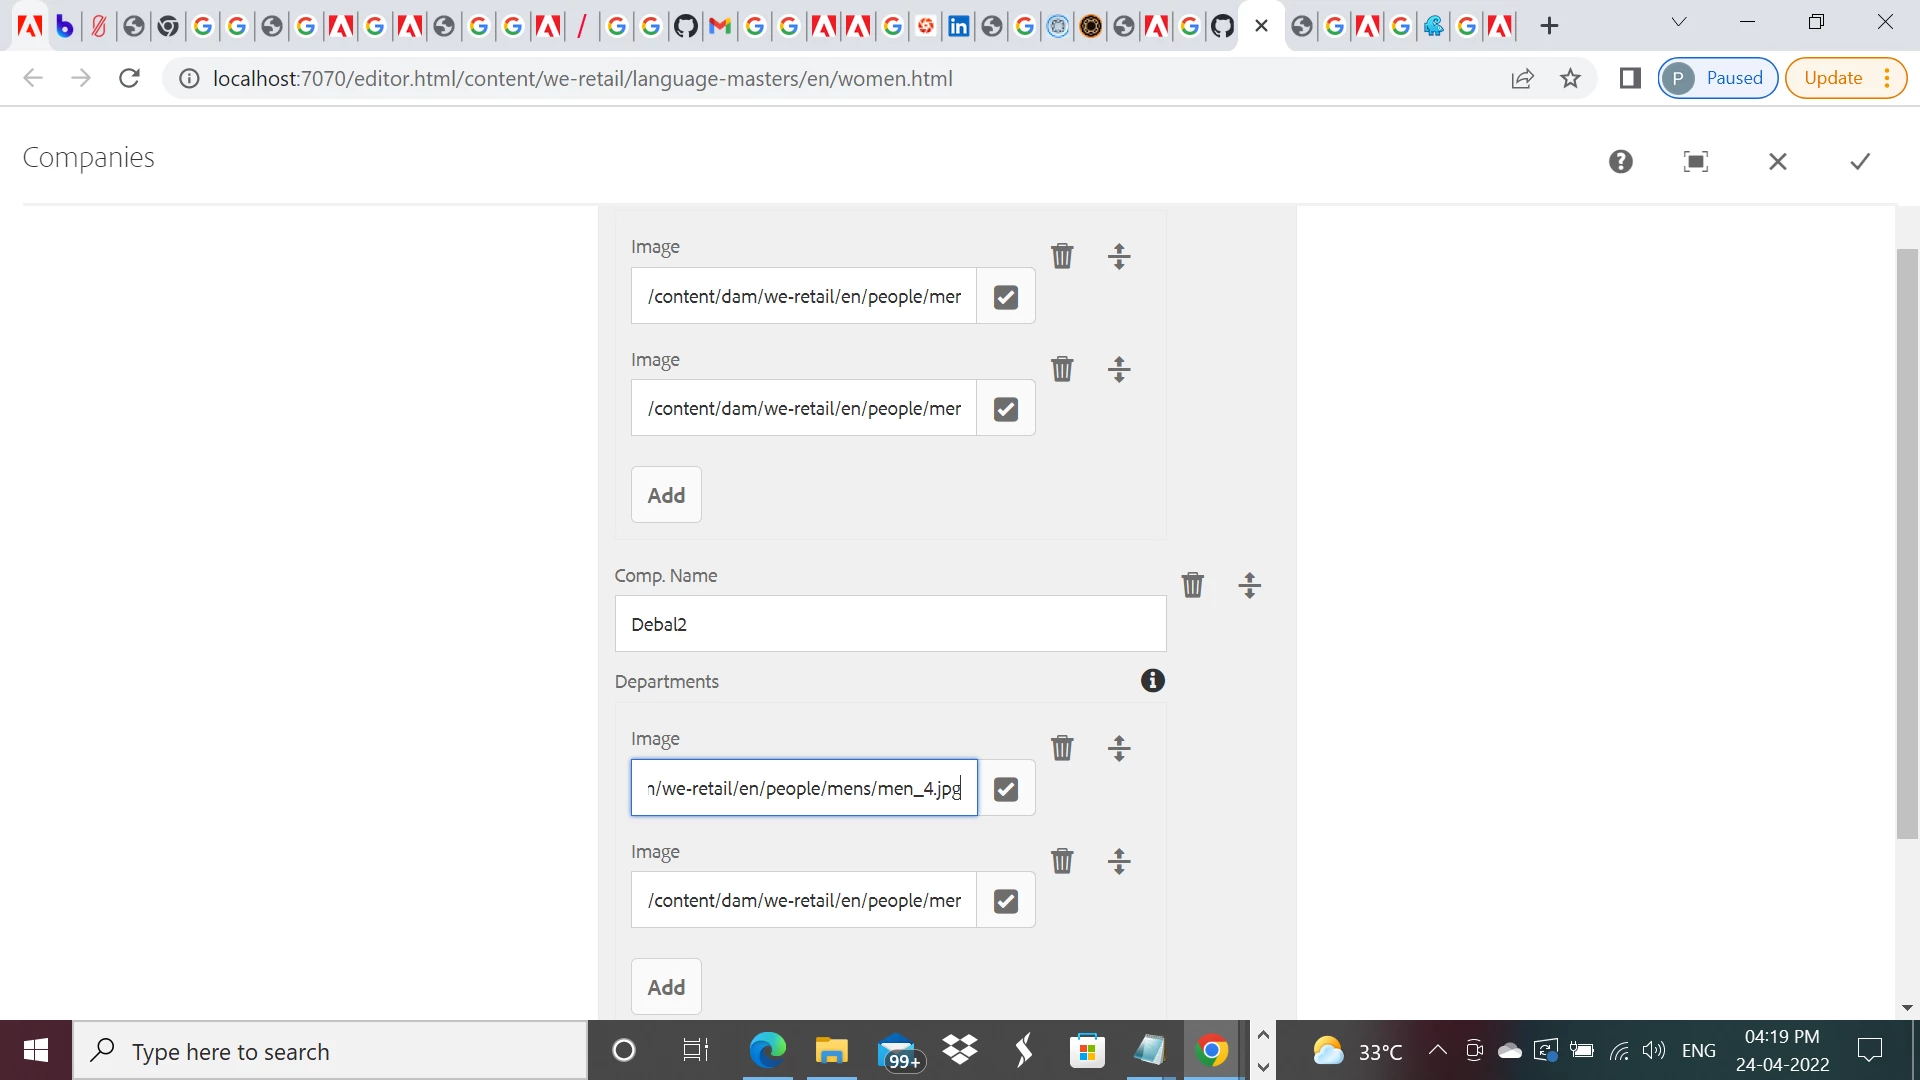Delete the Debal2 company entry
Viewport: 1920px width, 1080px height.
pos(1192,585)
